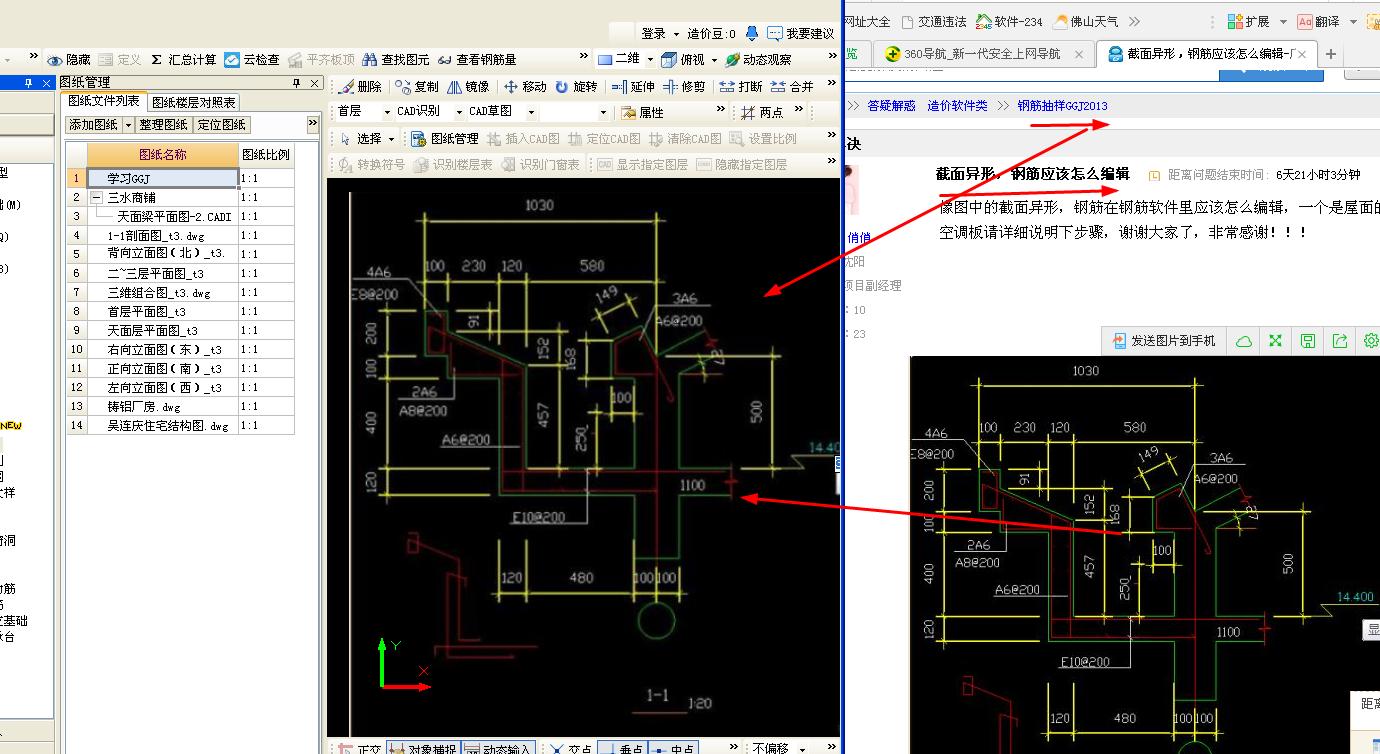1380x754 pixels.
Task: Collapse the 三水商铺 tree node
Action: pyautogui.click(x=96, y=198)
